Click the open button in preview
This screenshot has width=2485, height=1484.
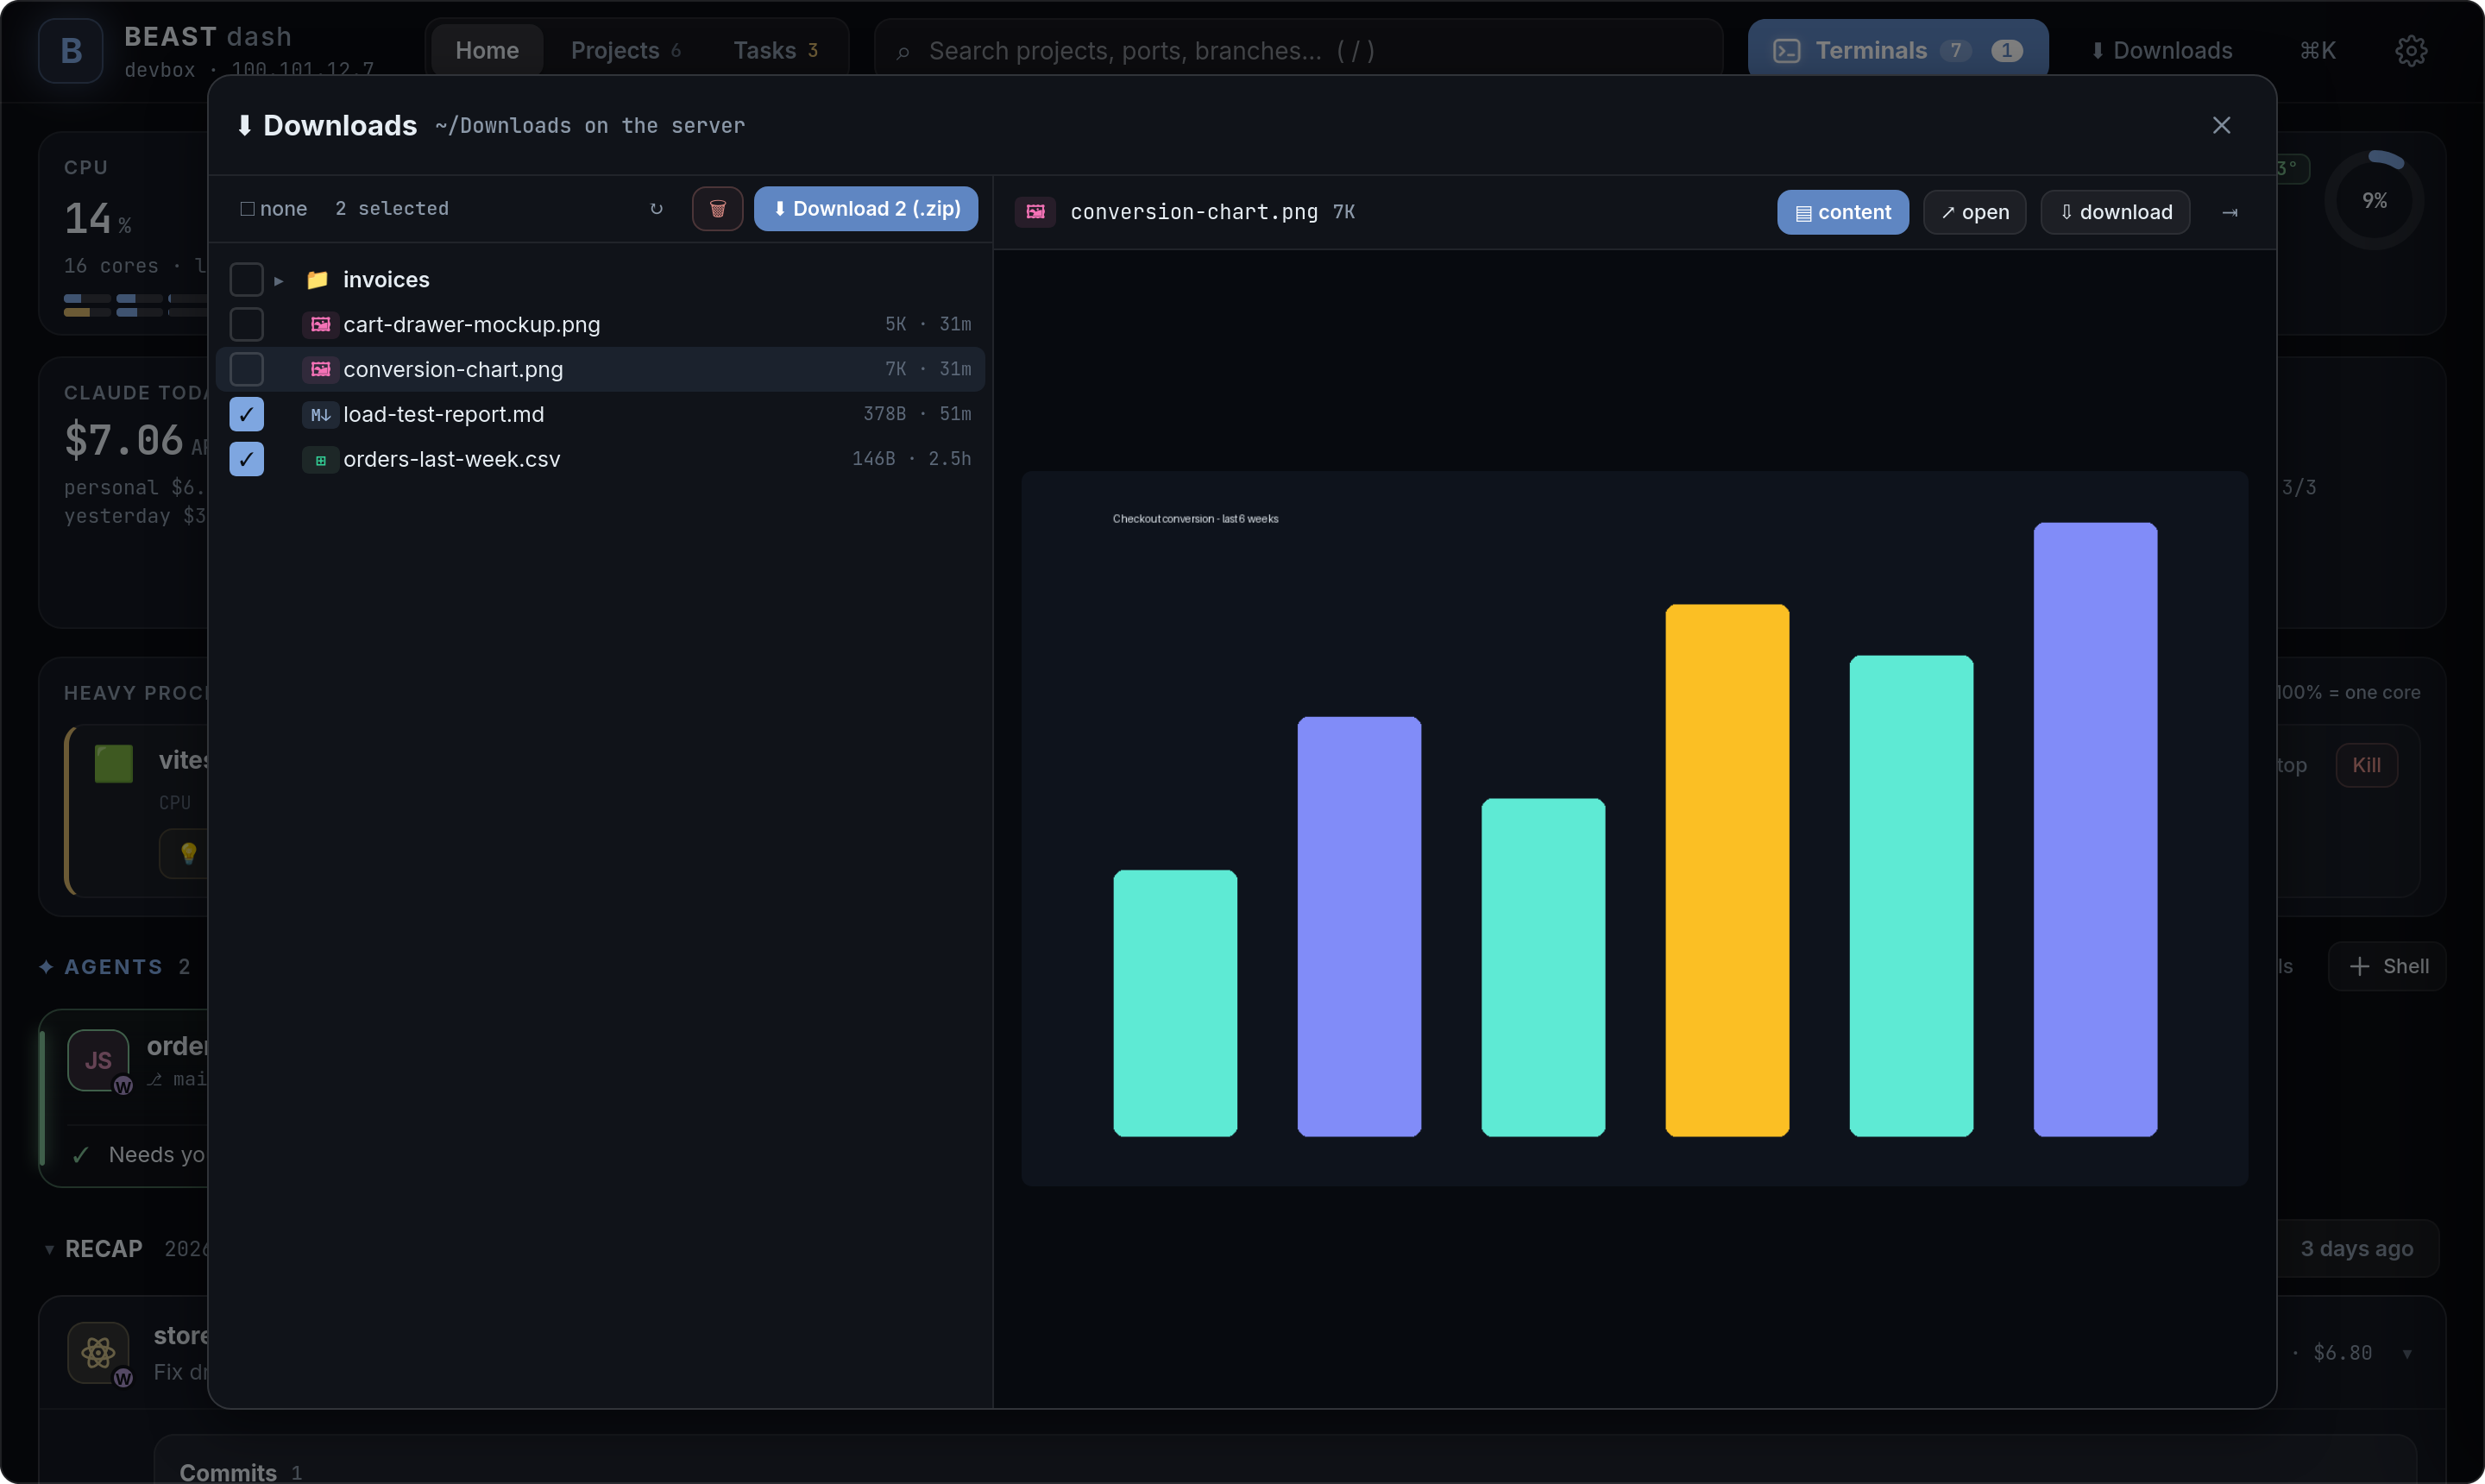(x=1974, y=212)
